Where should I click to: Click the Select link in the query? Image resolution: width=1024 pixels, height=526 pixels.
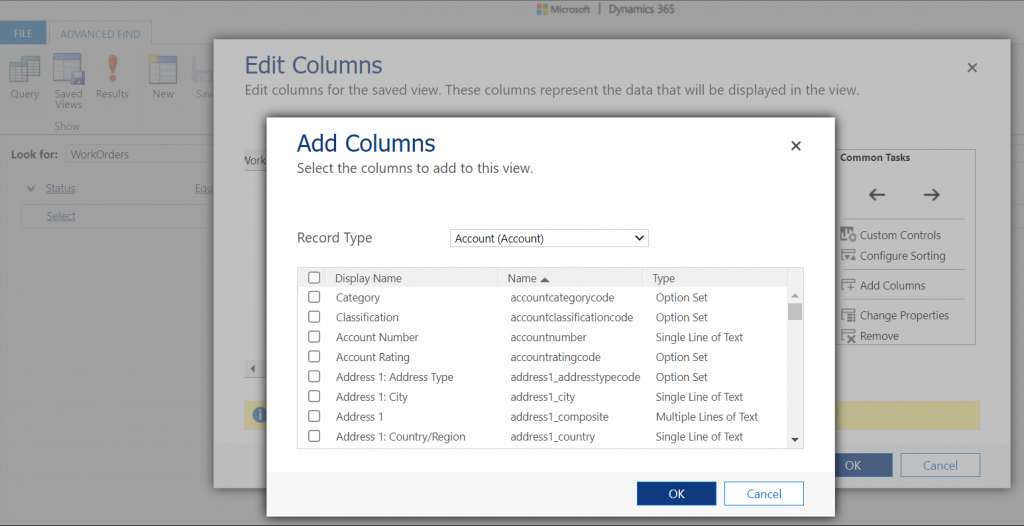(61, 216)
